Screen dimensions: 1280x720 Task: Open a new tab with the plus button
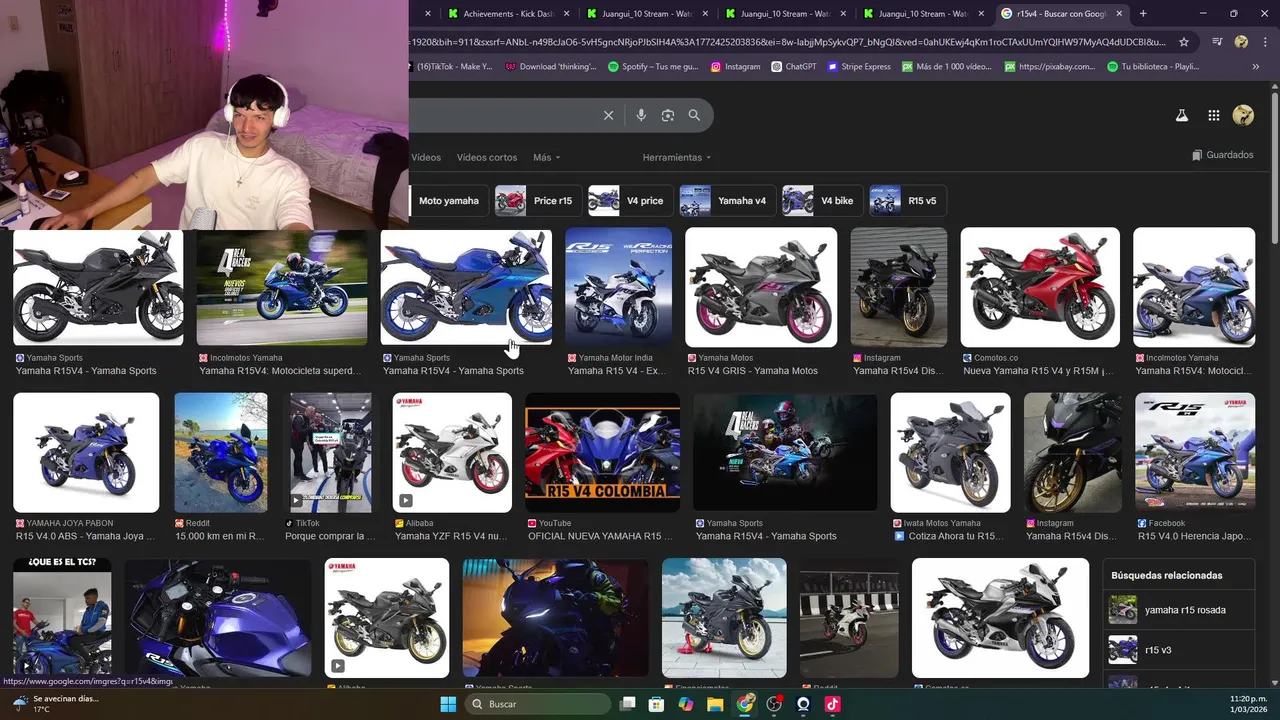pyautogui.click(x=1143, y=14)
